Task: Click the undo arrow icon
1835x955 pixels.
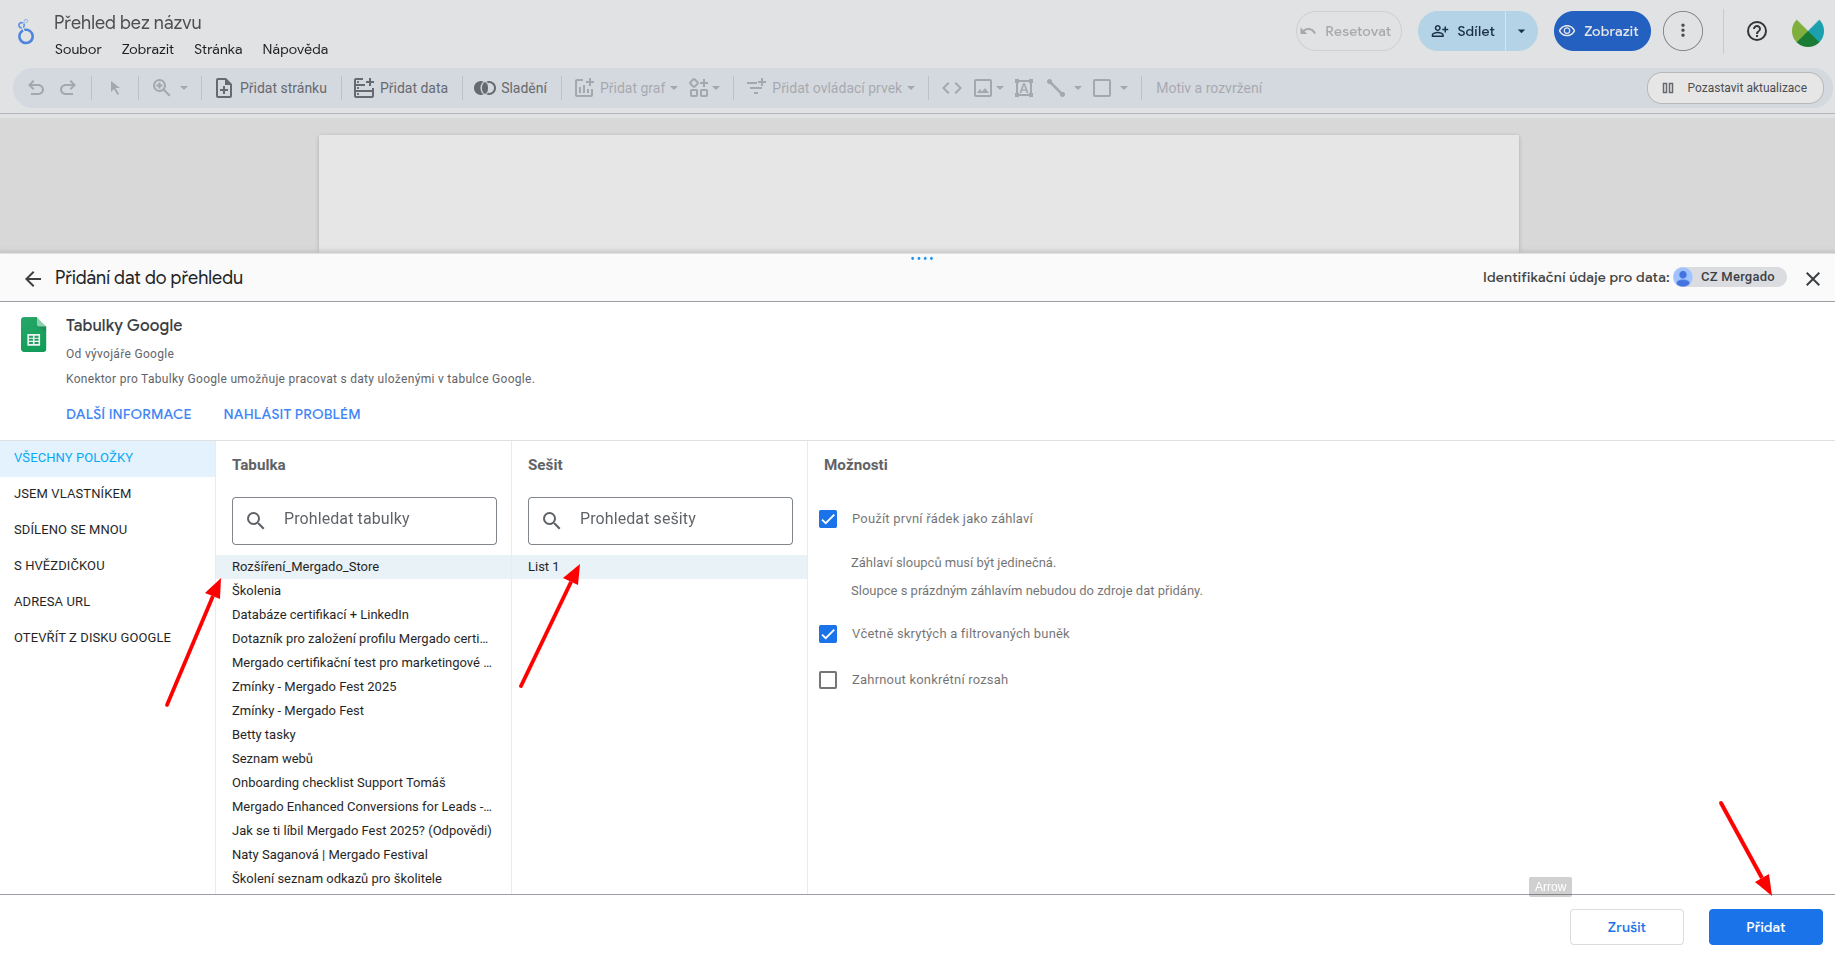Action: [x=36, y=88]
